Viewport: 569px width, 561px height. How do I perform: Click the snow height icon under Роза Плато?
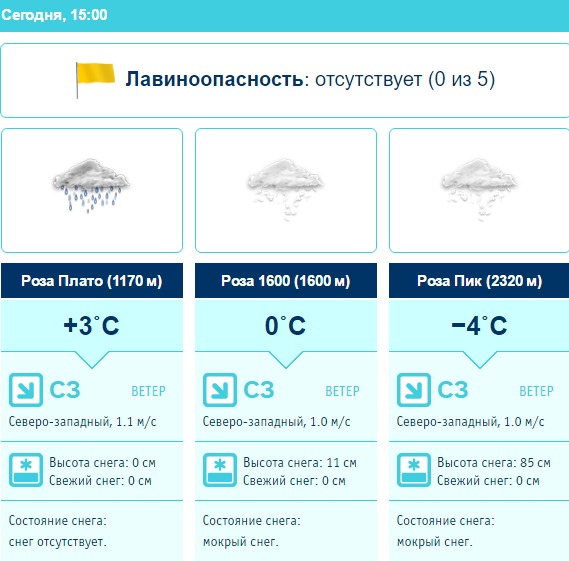click(x=26, y=470)
